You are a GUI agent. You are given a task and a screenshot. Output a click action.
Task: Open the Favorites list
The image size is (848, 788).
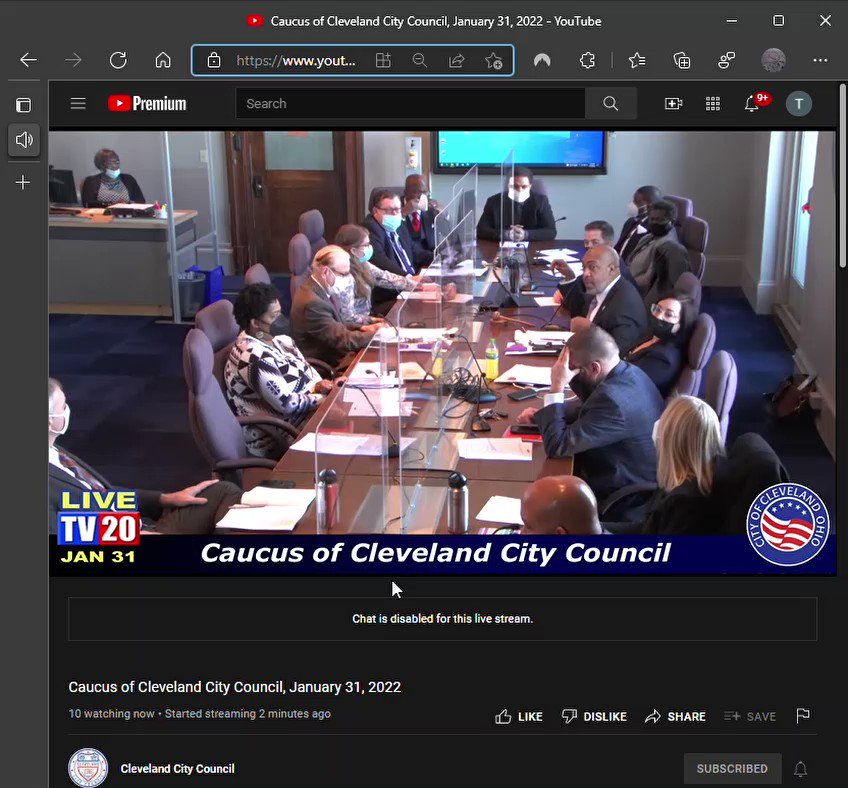pyautogui.click(x=637, y=60)
